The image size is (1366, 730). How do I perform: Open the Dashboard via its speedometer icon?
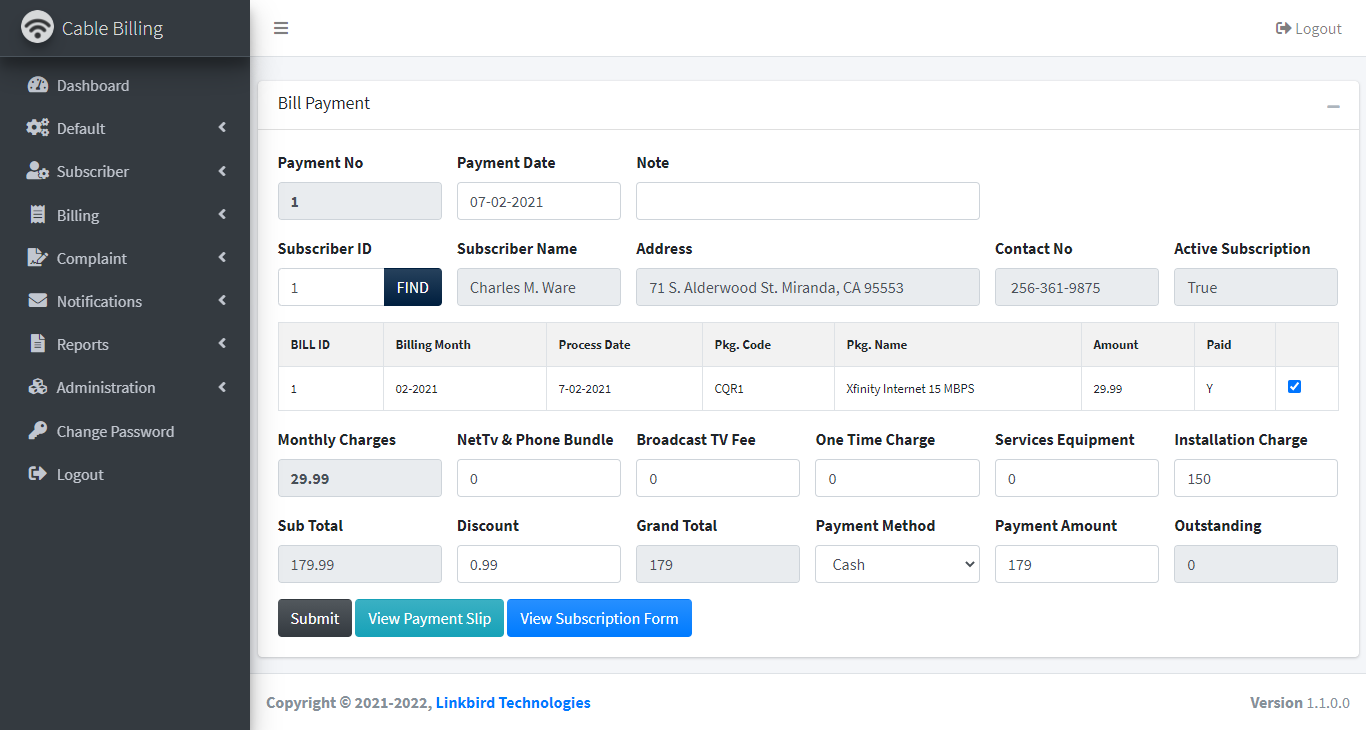pos(38,85)
